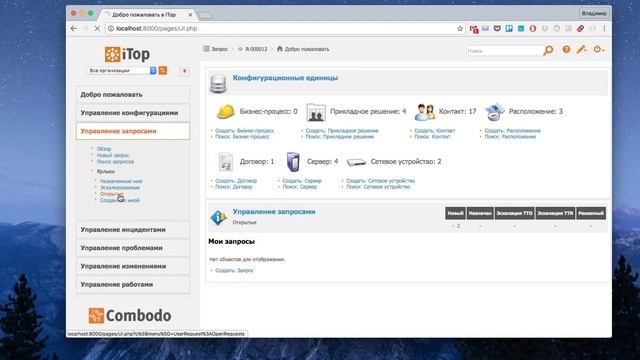Viewport: 640px width, 360px height.
Task: Open Новый запрос in the sidebar
Action: click(x=113, y=155)
